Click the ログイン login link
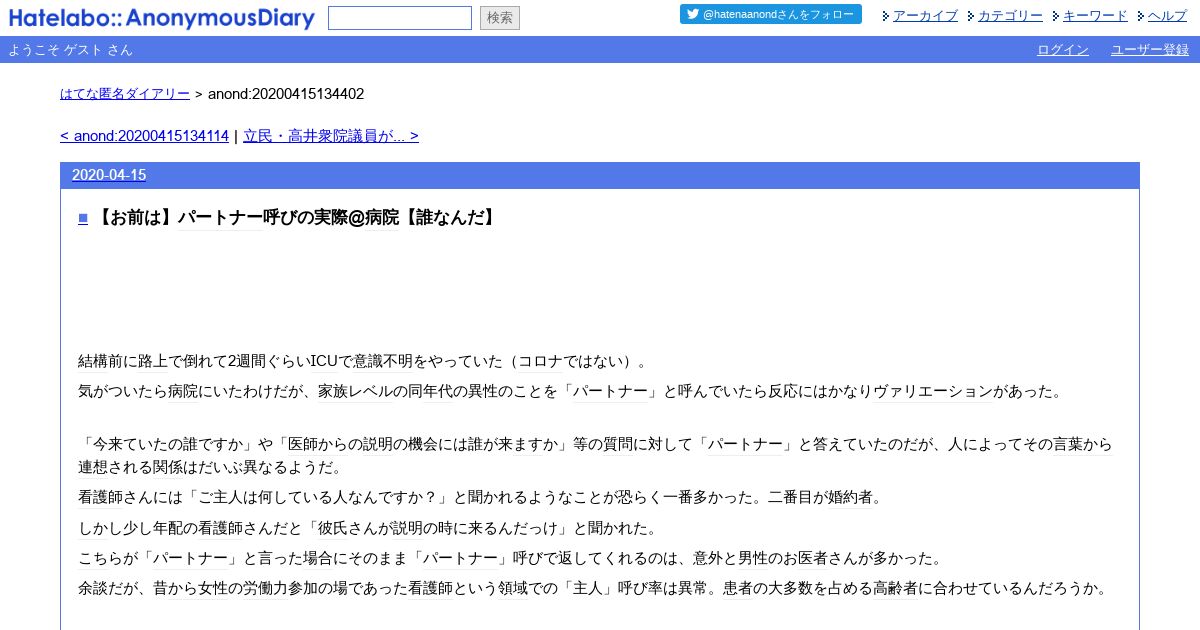The width and height of the screenshot is (1200, 630). pos(1063,50)
